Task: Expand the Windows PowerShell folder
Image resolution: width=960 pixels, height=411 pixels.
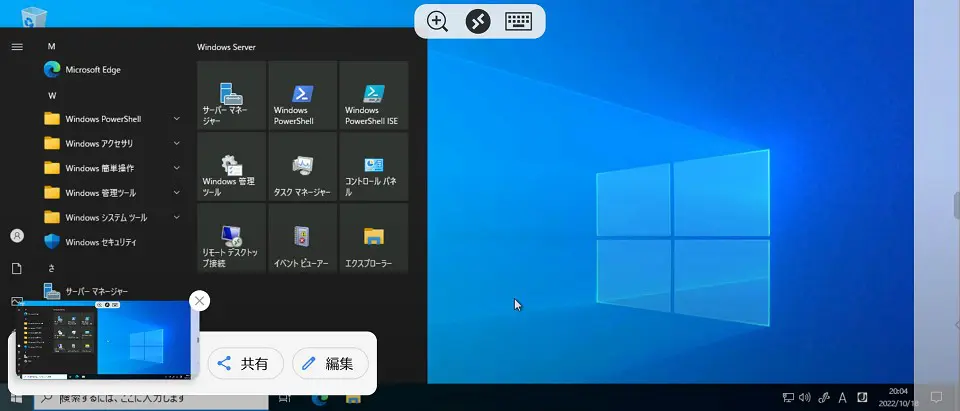Action: (x=110, y=118)
